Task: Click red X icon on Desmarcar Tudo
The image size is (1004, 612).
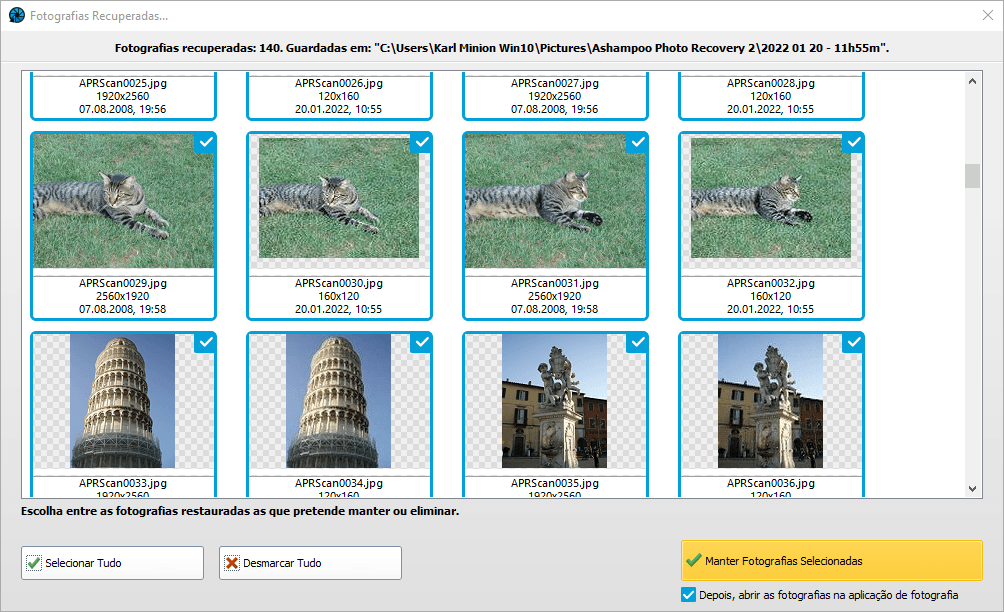Action: click(232, 563)
